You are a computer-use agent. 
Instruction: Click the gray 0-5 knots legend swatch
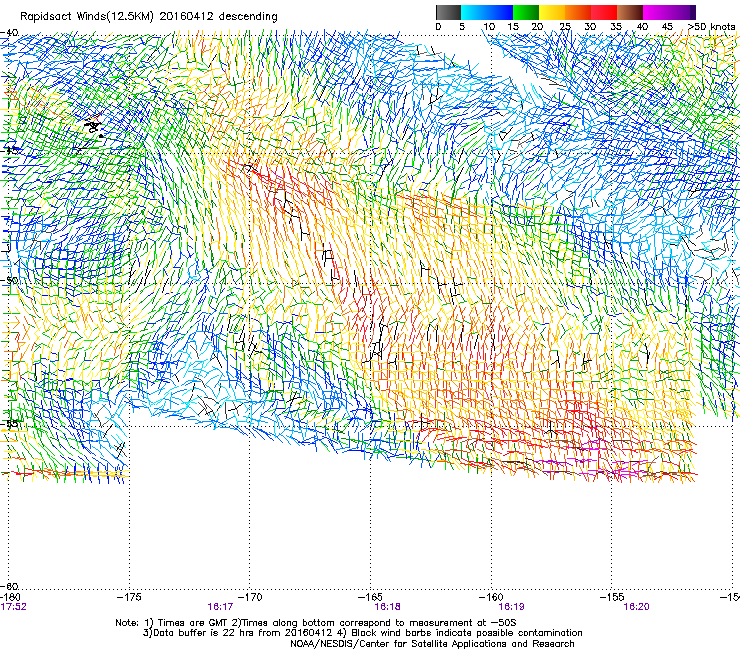(448, 12)
